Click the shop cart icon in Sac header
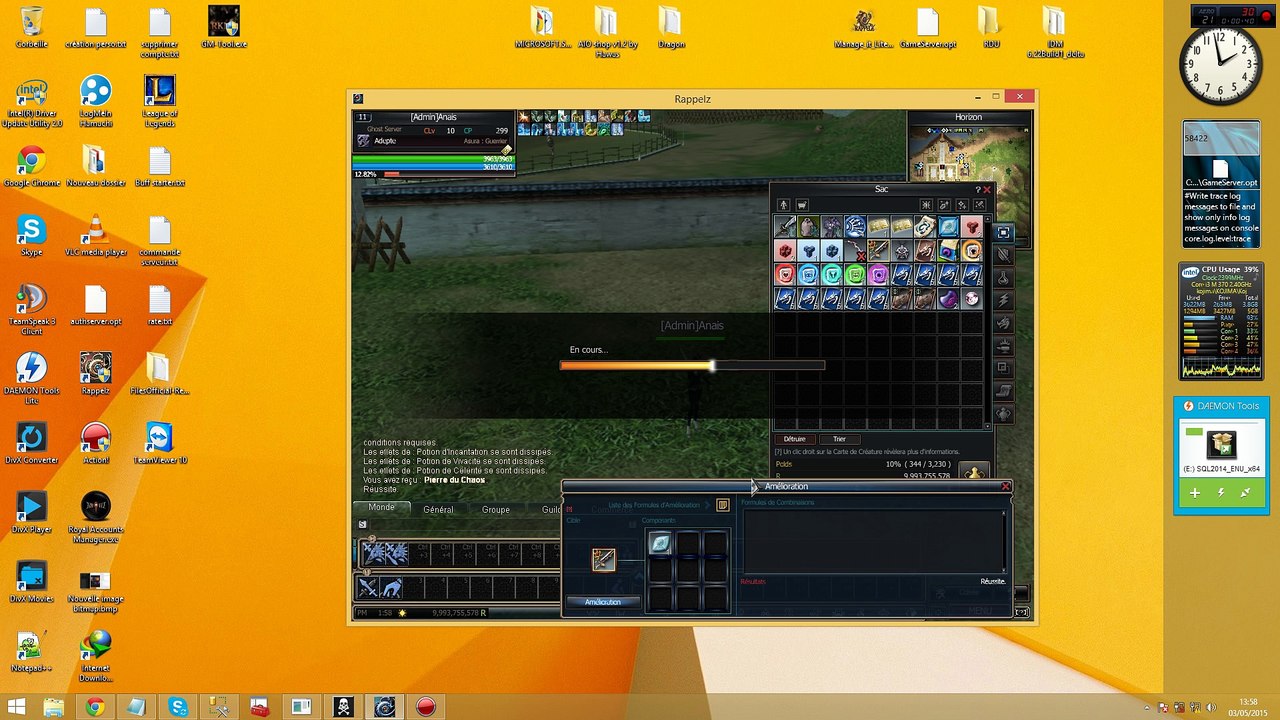The height and width of the screenshot is (720, 1280). pos(802,205)
